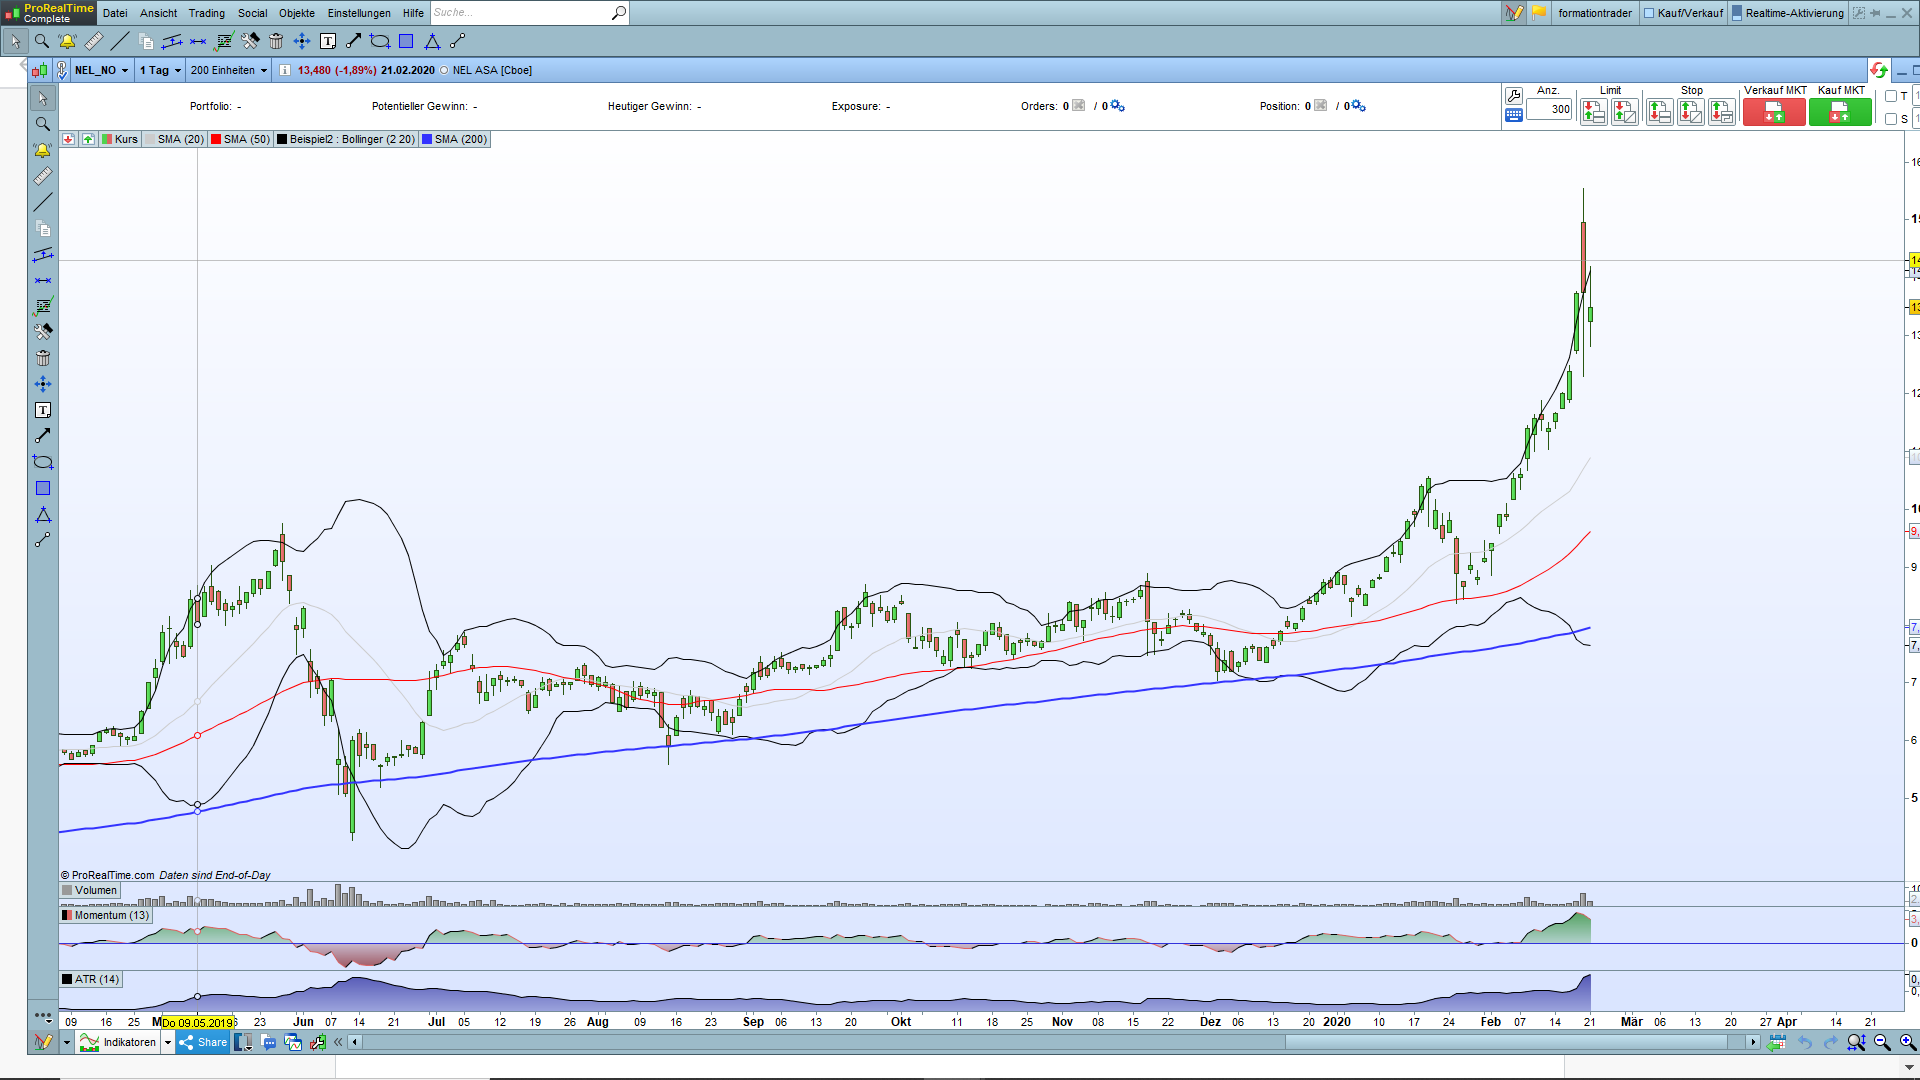
Task: Click the Share button
Action: (x=203, y=1042)
